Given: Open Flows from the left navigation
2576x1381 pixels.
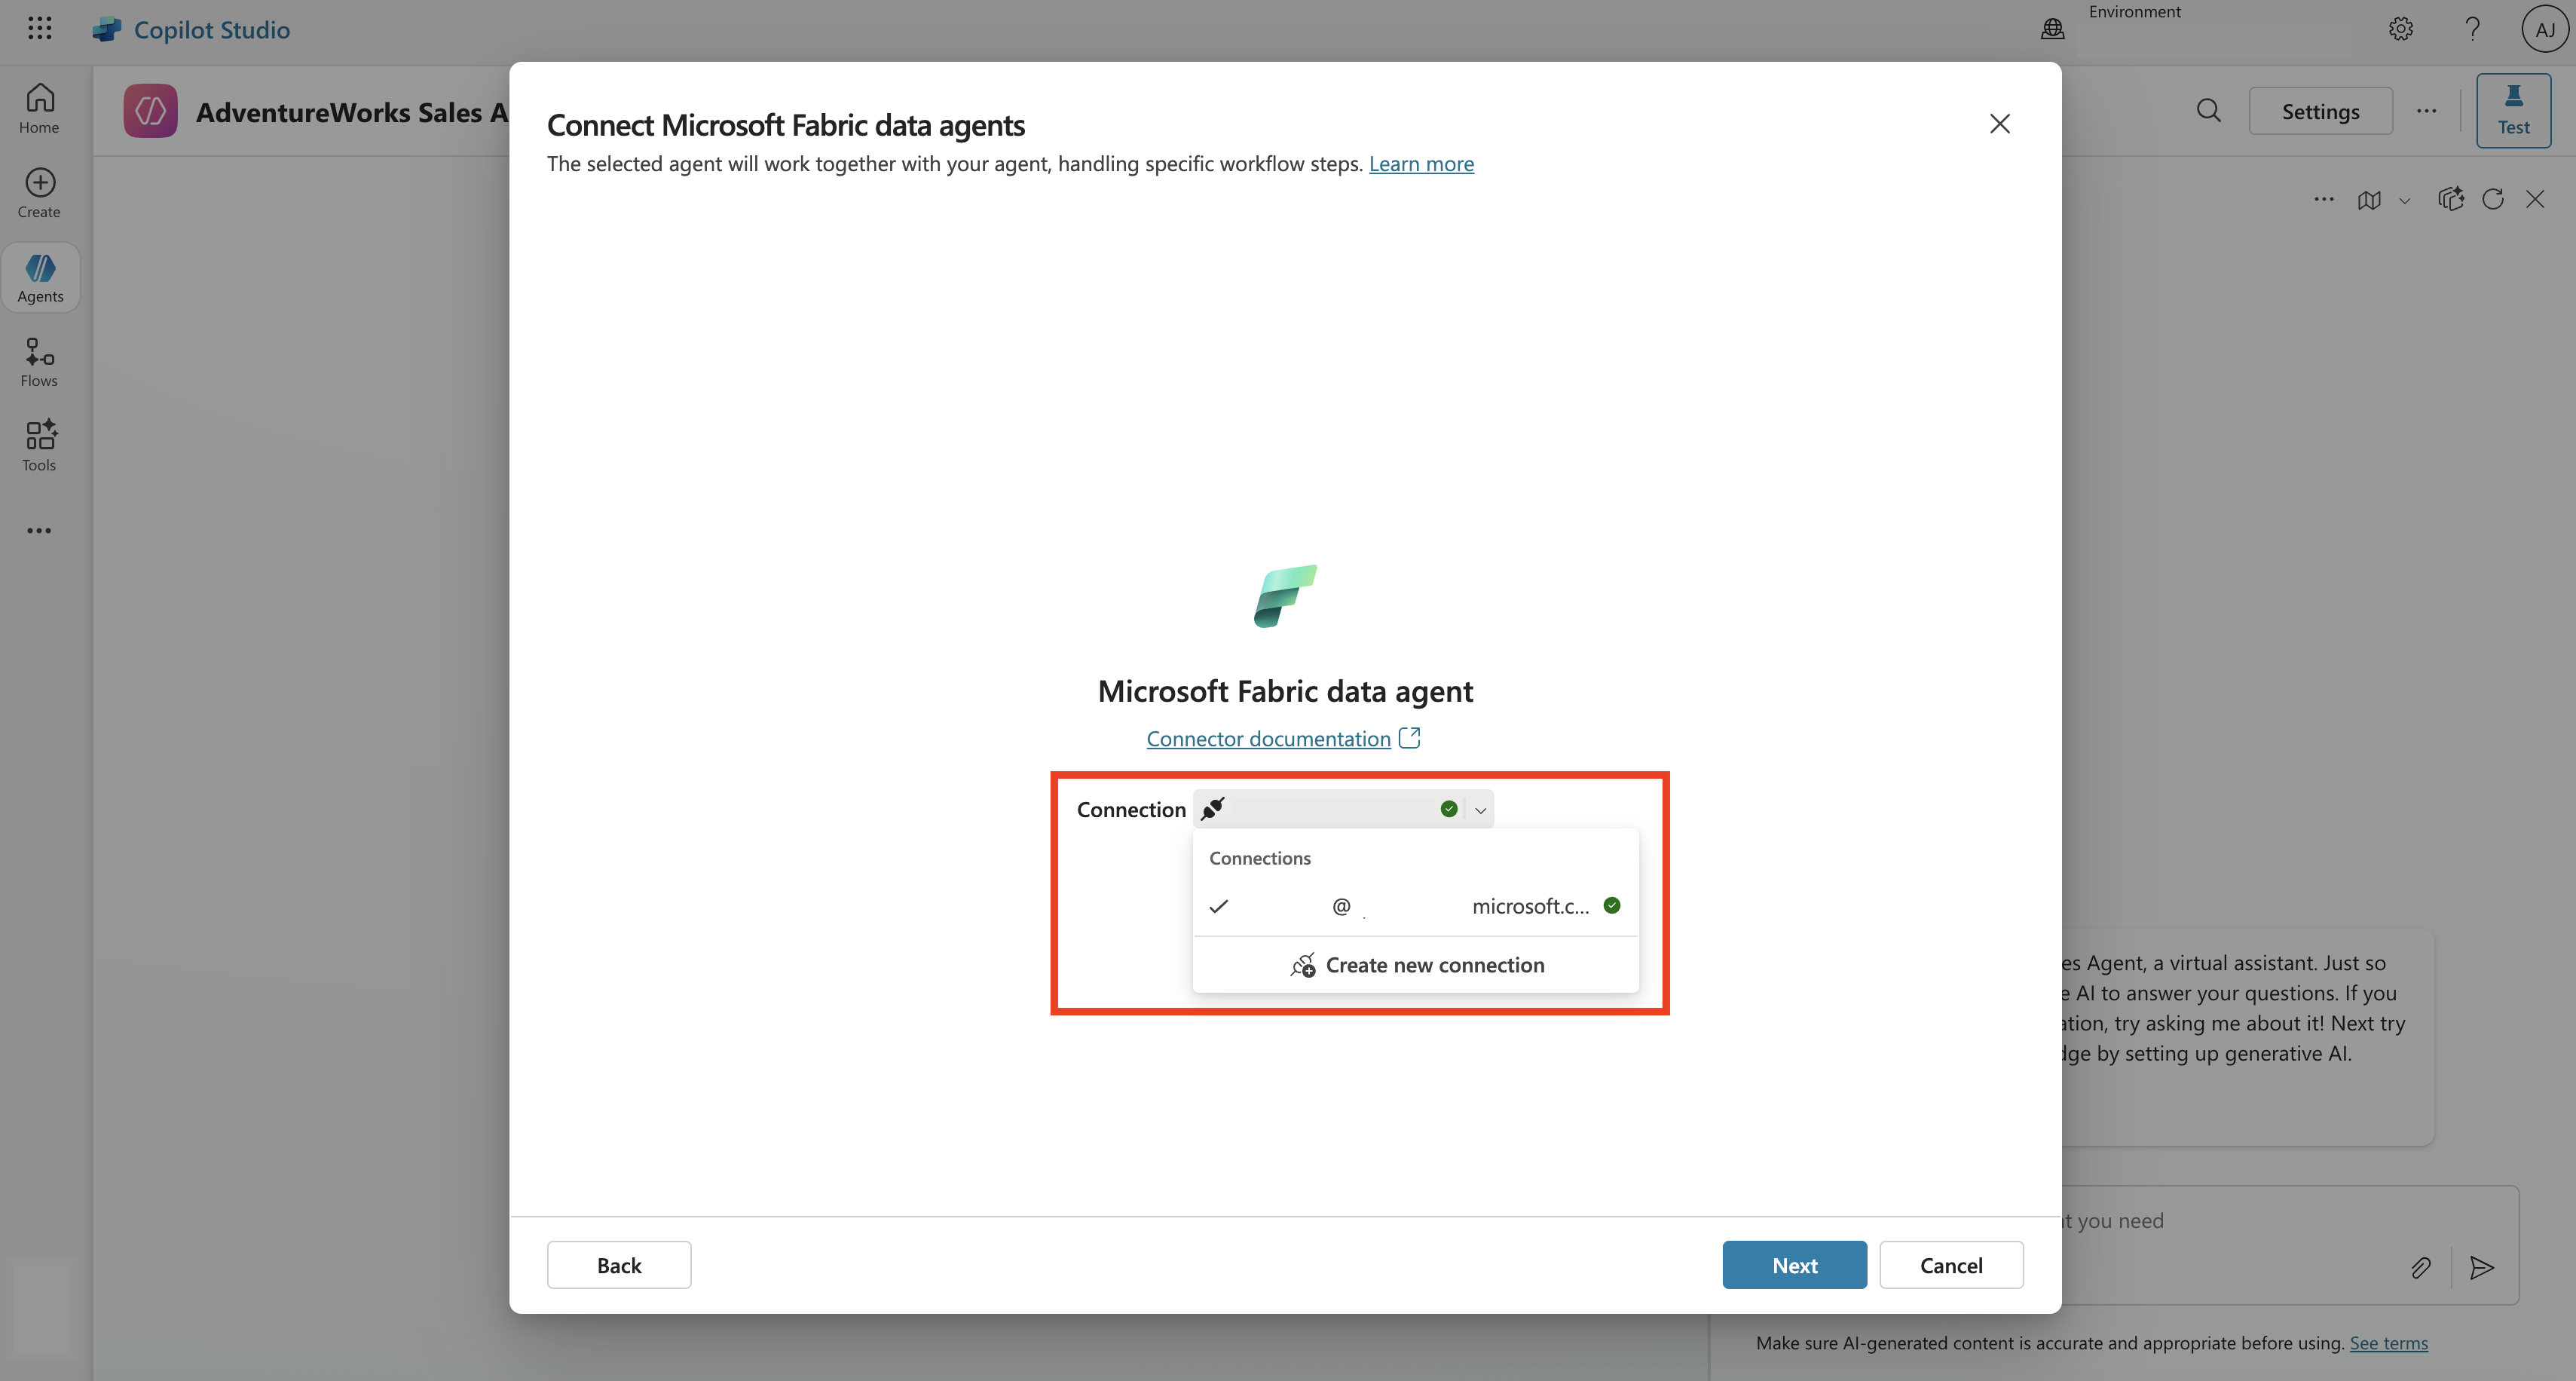Looking at the screenshot, I should click(39, 362).
